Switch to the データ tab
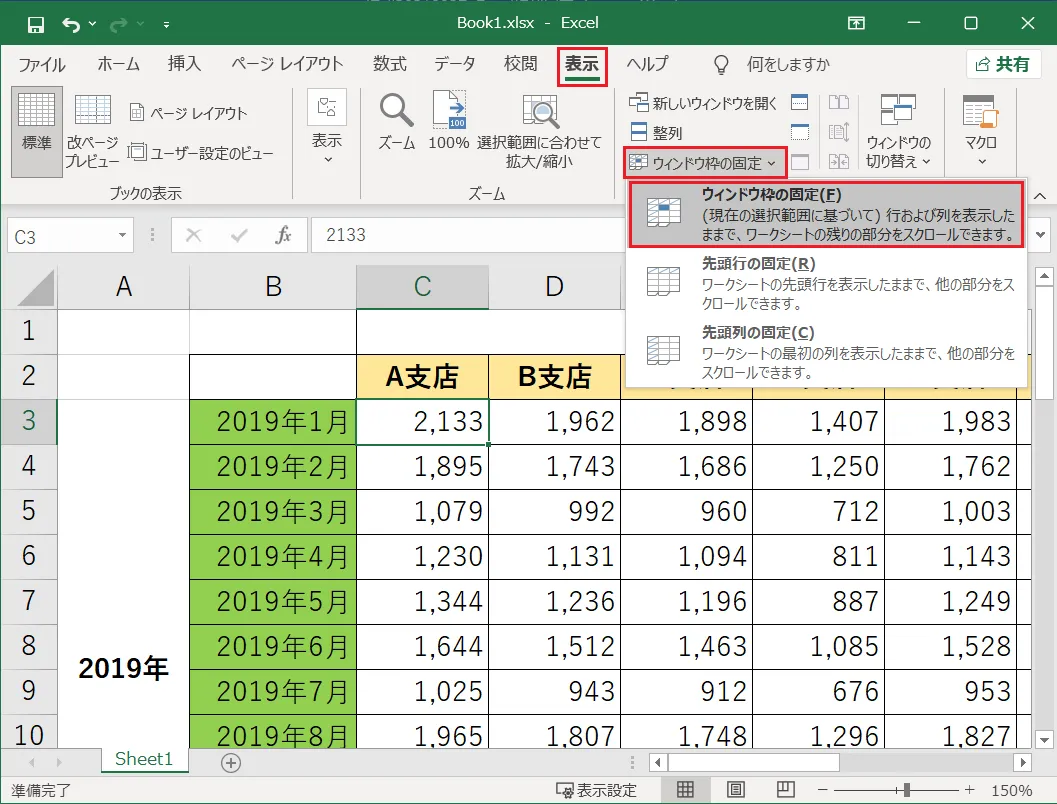This screenshot has width=1057, height=804. (455, 64)
